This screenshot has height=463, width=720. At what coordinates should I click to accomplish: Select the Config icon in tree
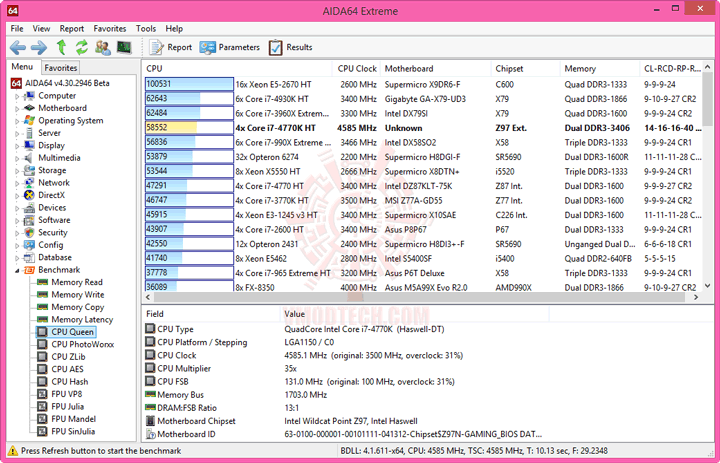pyautogui.click(x=29, y=245)
